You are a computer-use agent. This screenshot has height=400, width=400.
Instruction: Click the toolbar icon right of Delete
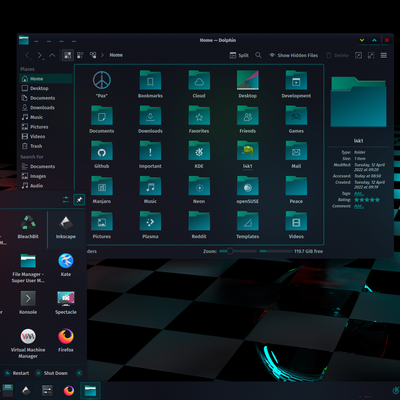tap(358, 55)
